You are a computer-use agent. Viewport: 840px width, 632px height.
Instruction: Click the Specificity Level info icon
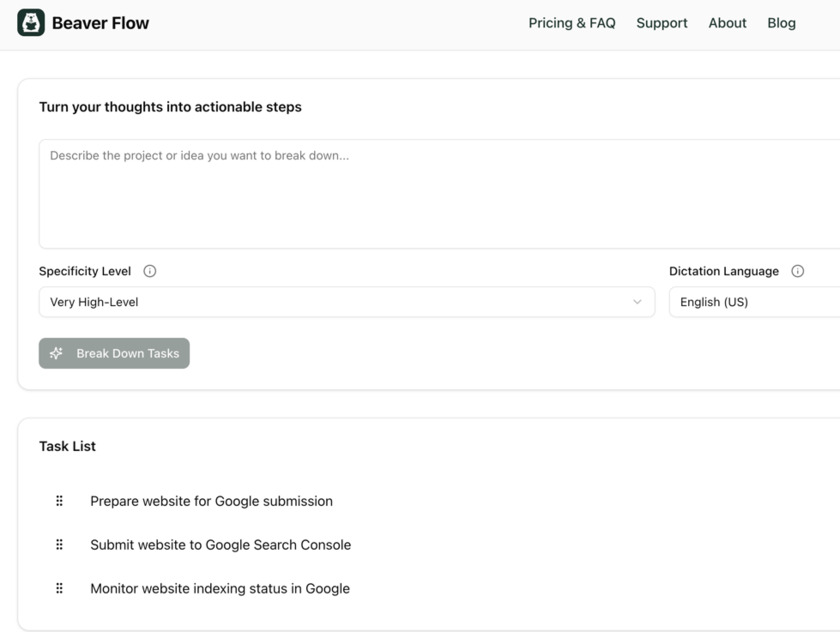[x=150, y=271]
